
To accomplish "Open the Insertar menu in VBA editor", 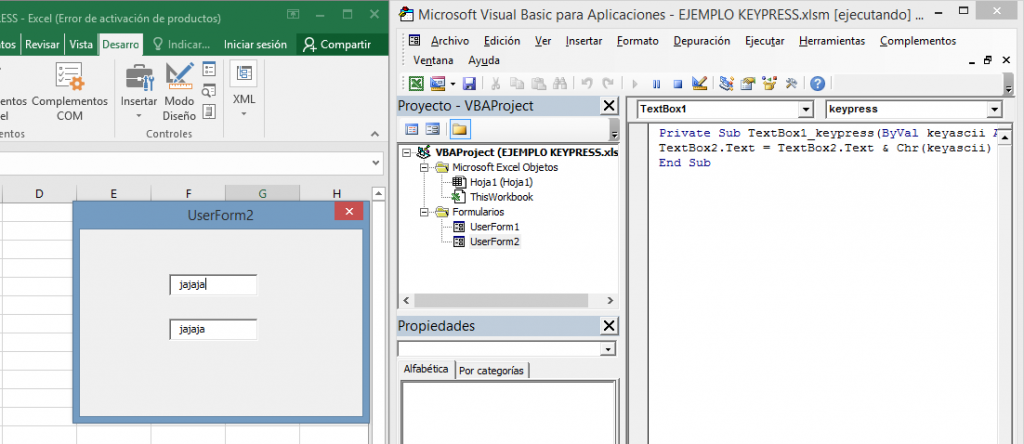I will coord(584,40).
